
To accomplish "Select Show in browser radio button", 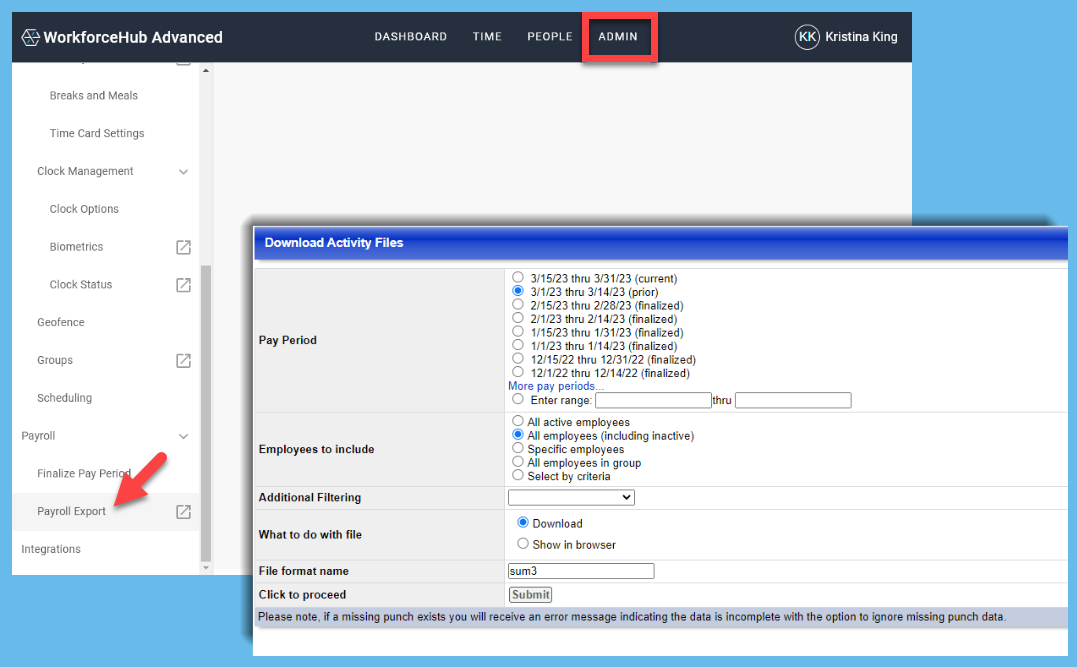I will [523, 544].
